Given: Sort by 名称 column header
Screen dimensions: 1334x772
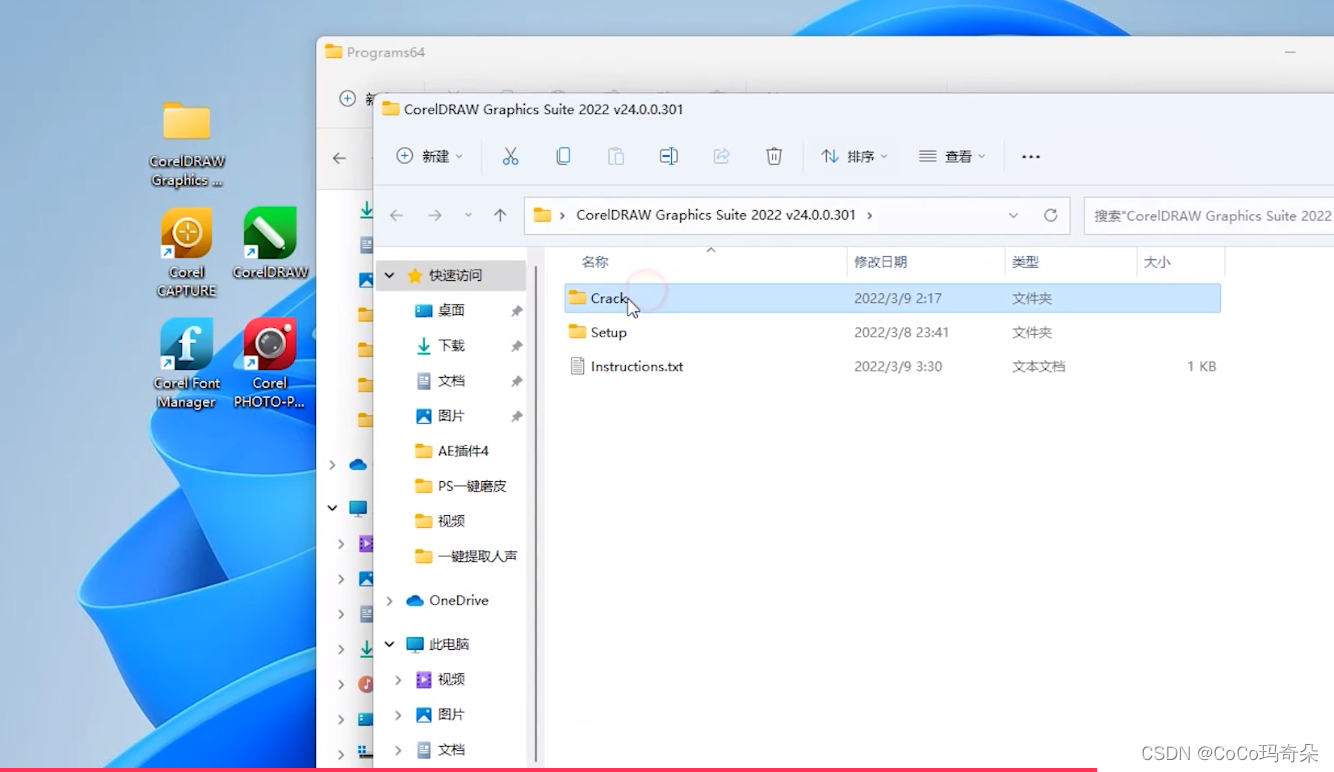Looking at the screenshot, I should (595, 262).
